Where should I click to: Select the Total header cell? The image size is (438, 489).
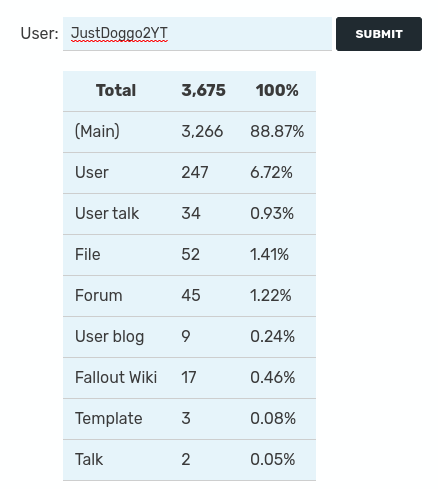[x=116, y=91]
